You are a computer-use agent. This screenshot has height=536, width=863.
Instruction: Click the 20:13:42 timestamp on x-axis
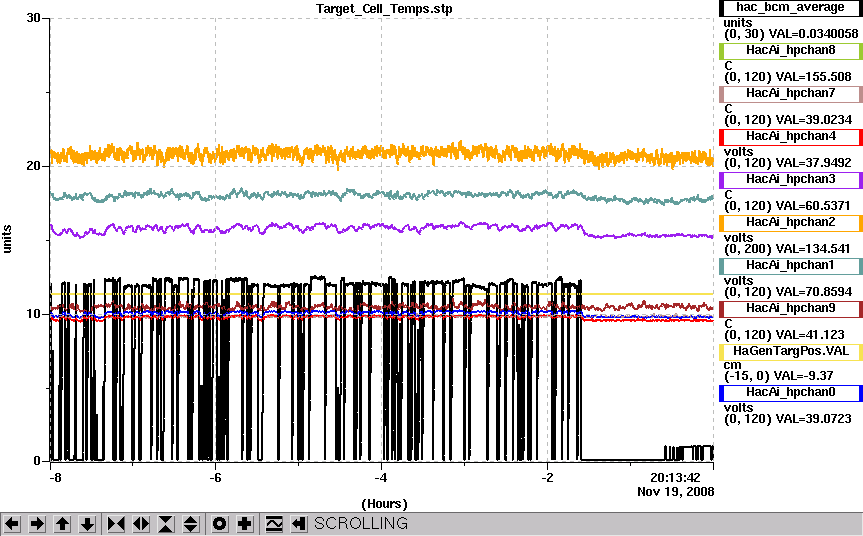[675, 478]
